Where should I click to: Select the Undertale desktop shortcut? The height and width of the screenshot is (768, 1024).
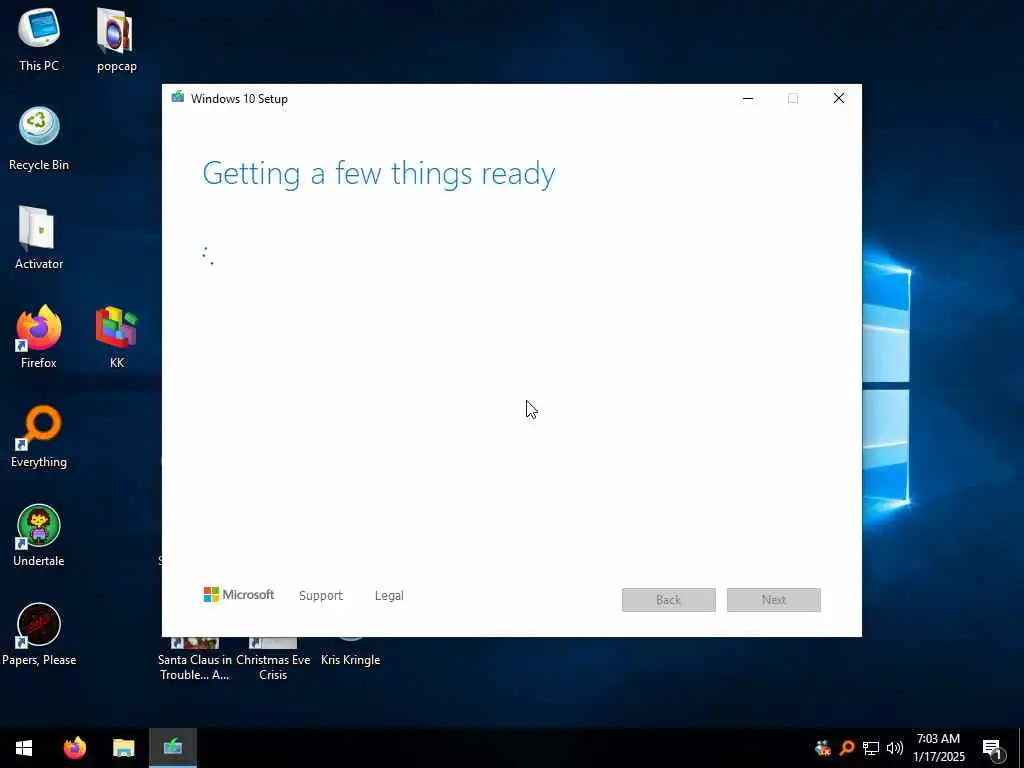tap(39, 535)
